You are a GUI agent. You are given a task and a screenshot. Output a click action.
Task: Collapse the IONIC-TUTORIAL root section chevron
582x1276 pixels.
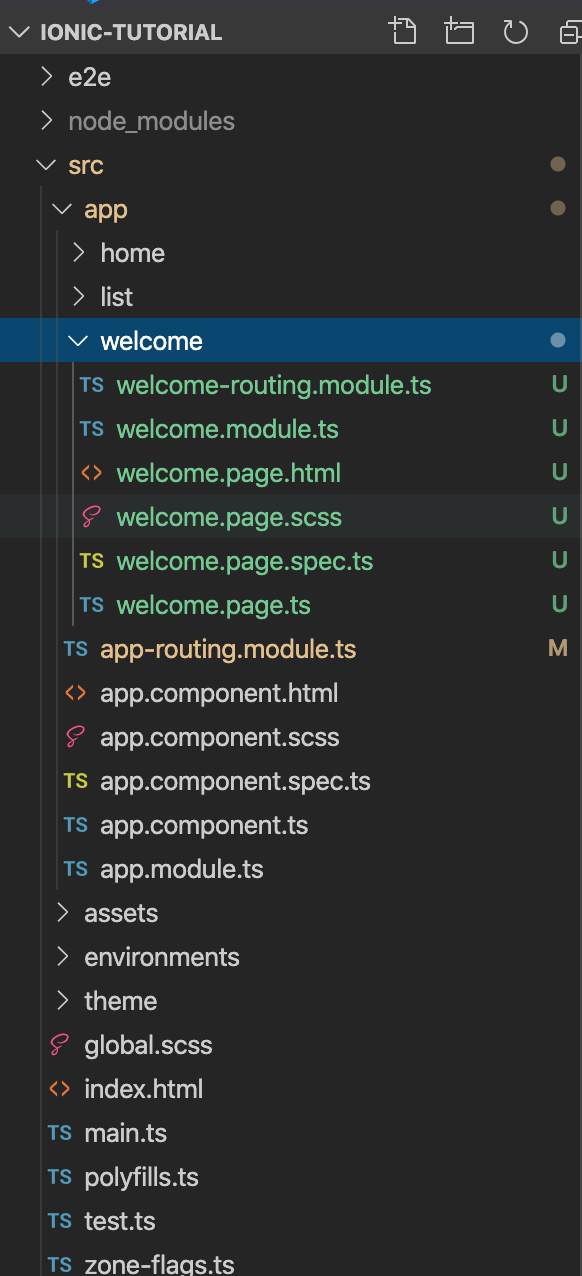pyautogui.click(x=19, y=32)
